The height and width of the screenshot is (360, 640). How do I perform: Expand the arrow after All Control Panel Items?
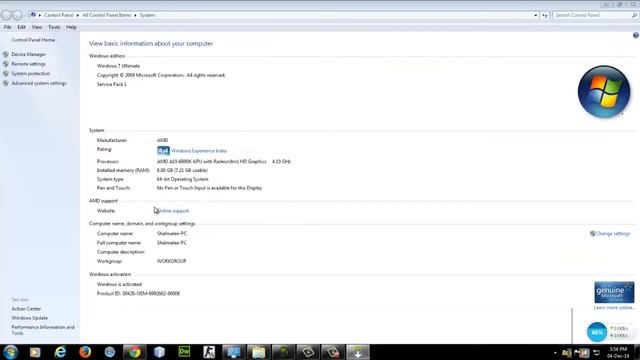click(135, 15)
